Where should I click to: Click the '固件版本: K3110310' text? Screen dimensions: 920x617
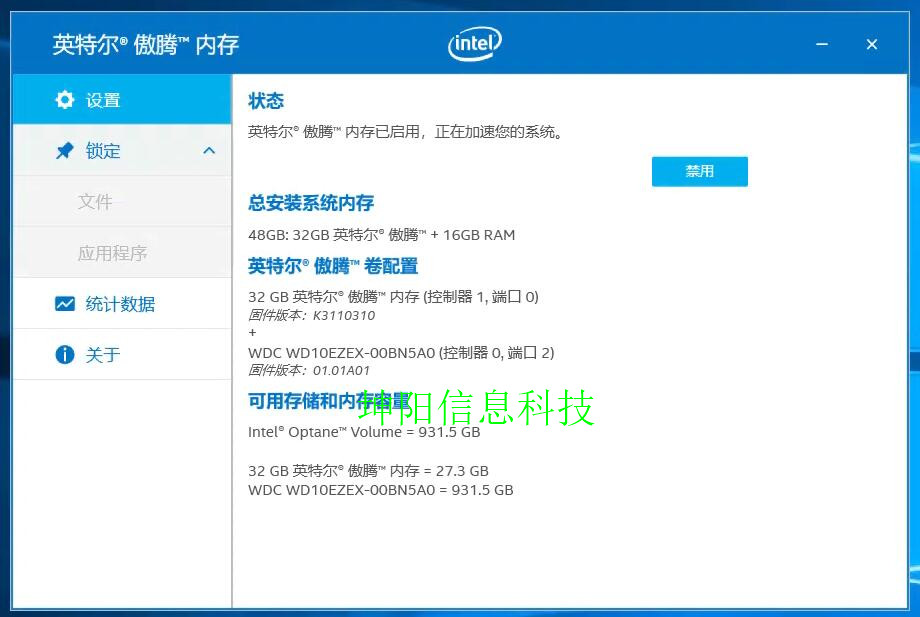pyautogui.click(x=312, y=316)
